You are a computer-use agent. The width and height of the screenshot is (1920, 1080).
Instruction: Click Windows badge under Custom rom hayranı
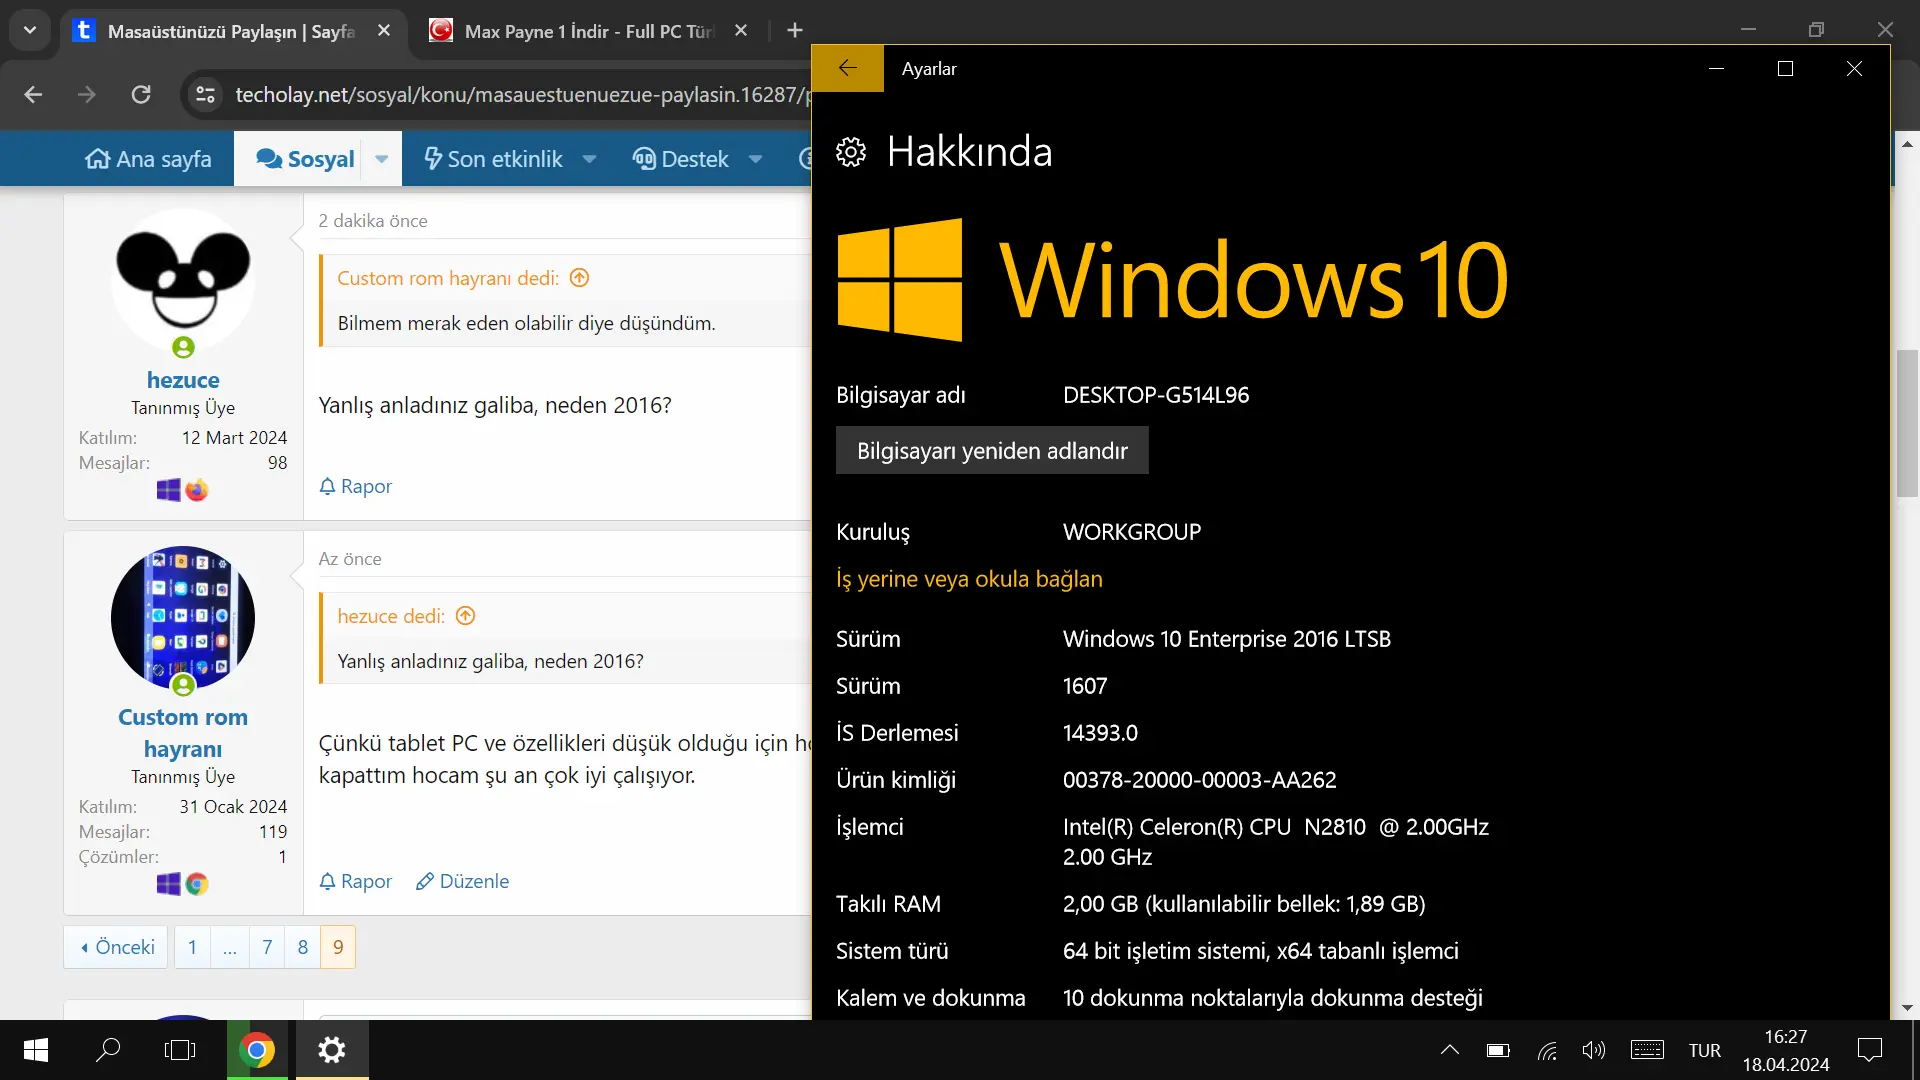point(169,884)
